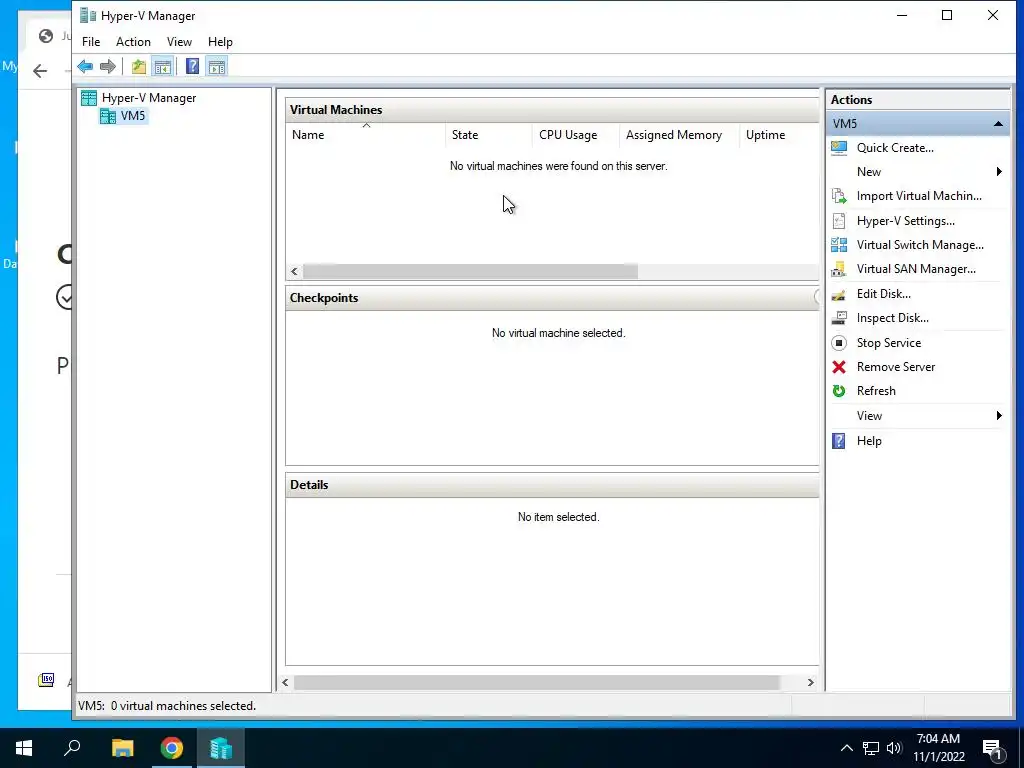1024x768 pixels.
Task: Open the Action menu
Action: point(133,42)
